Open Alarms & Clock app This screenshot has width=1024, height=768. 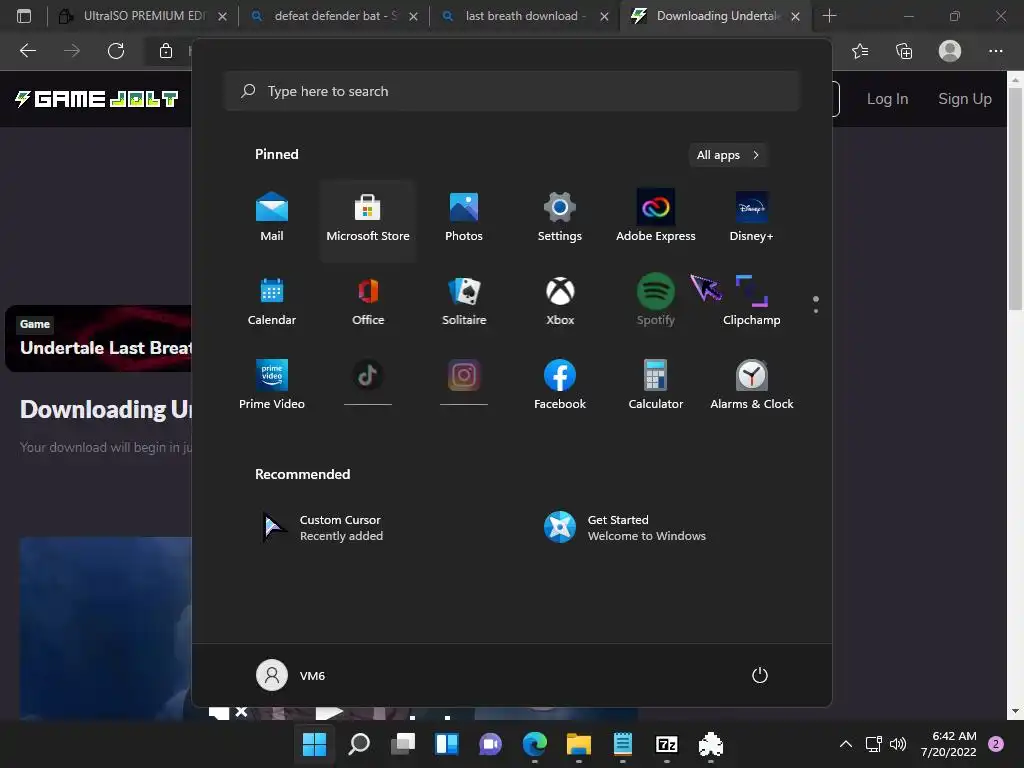752,385
